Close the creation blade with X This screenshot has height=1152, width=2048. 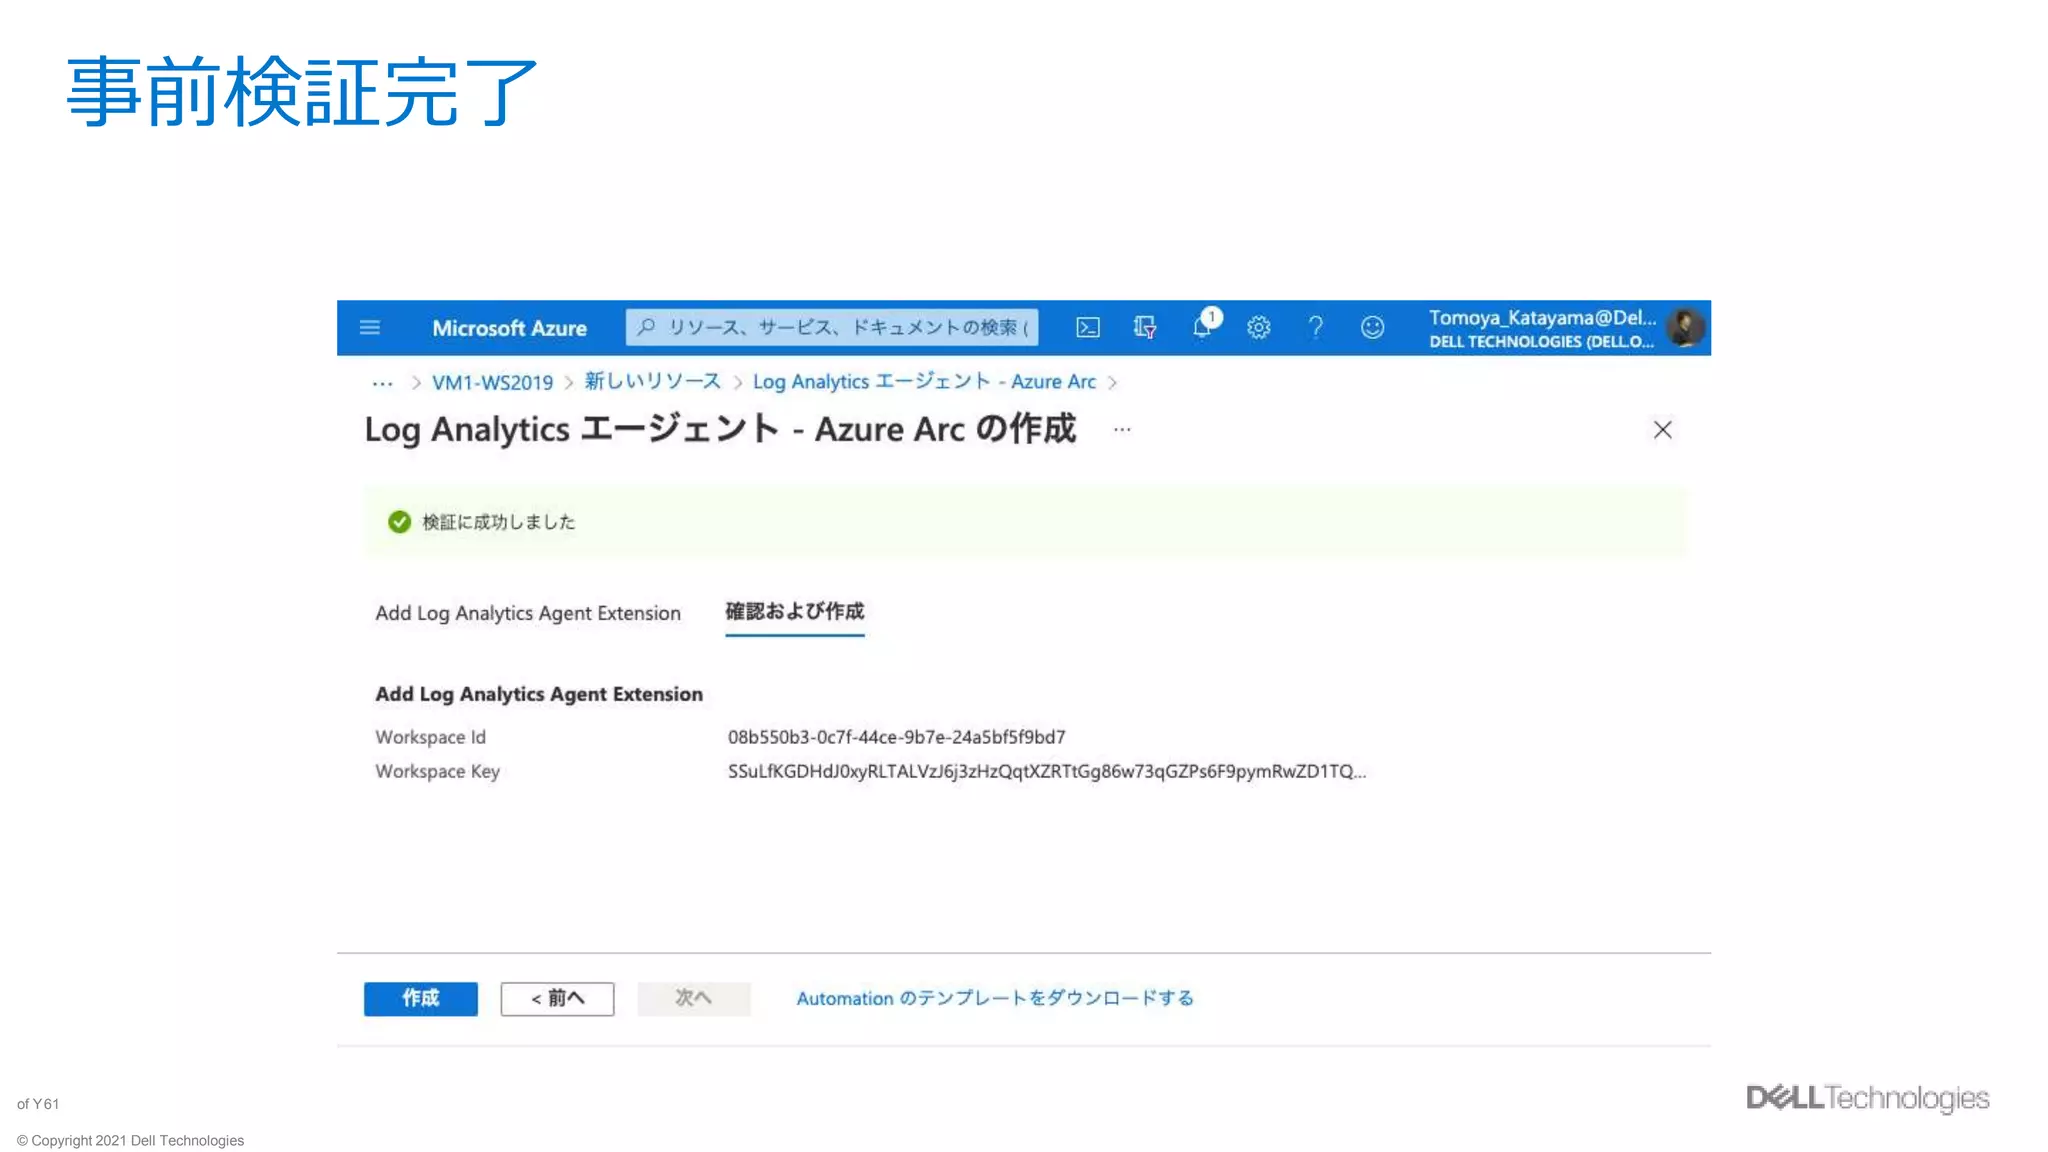point(1662,430)
